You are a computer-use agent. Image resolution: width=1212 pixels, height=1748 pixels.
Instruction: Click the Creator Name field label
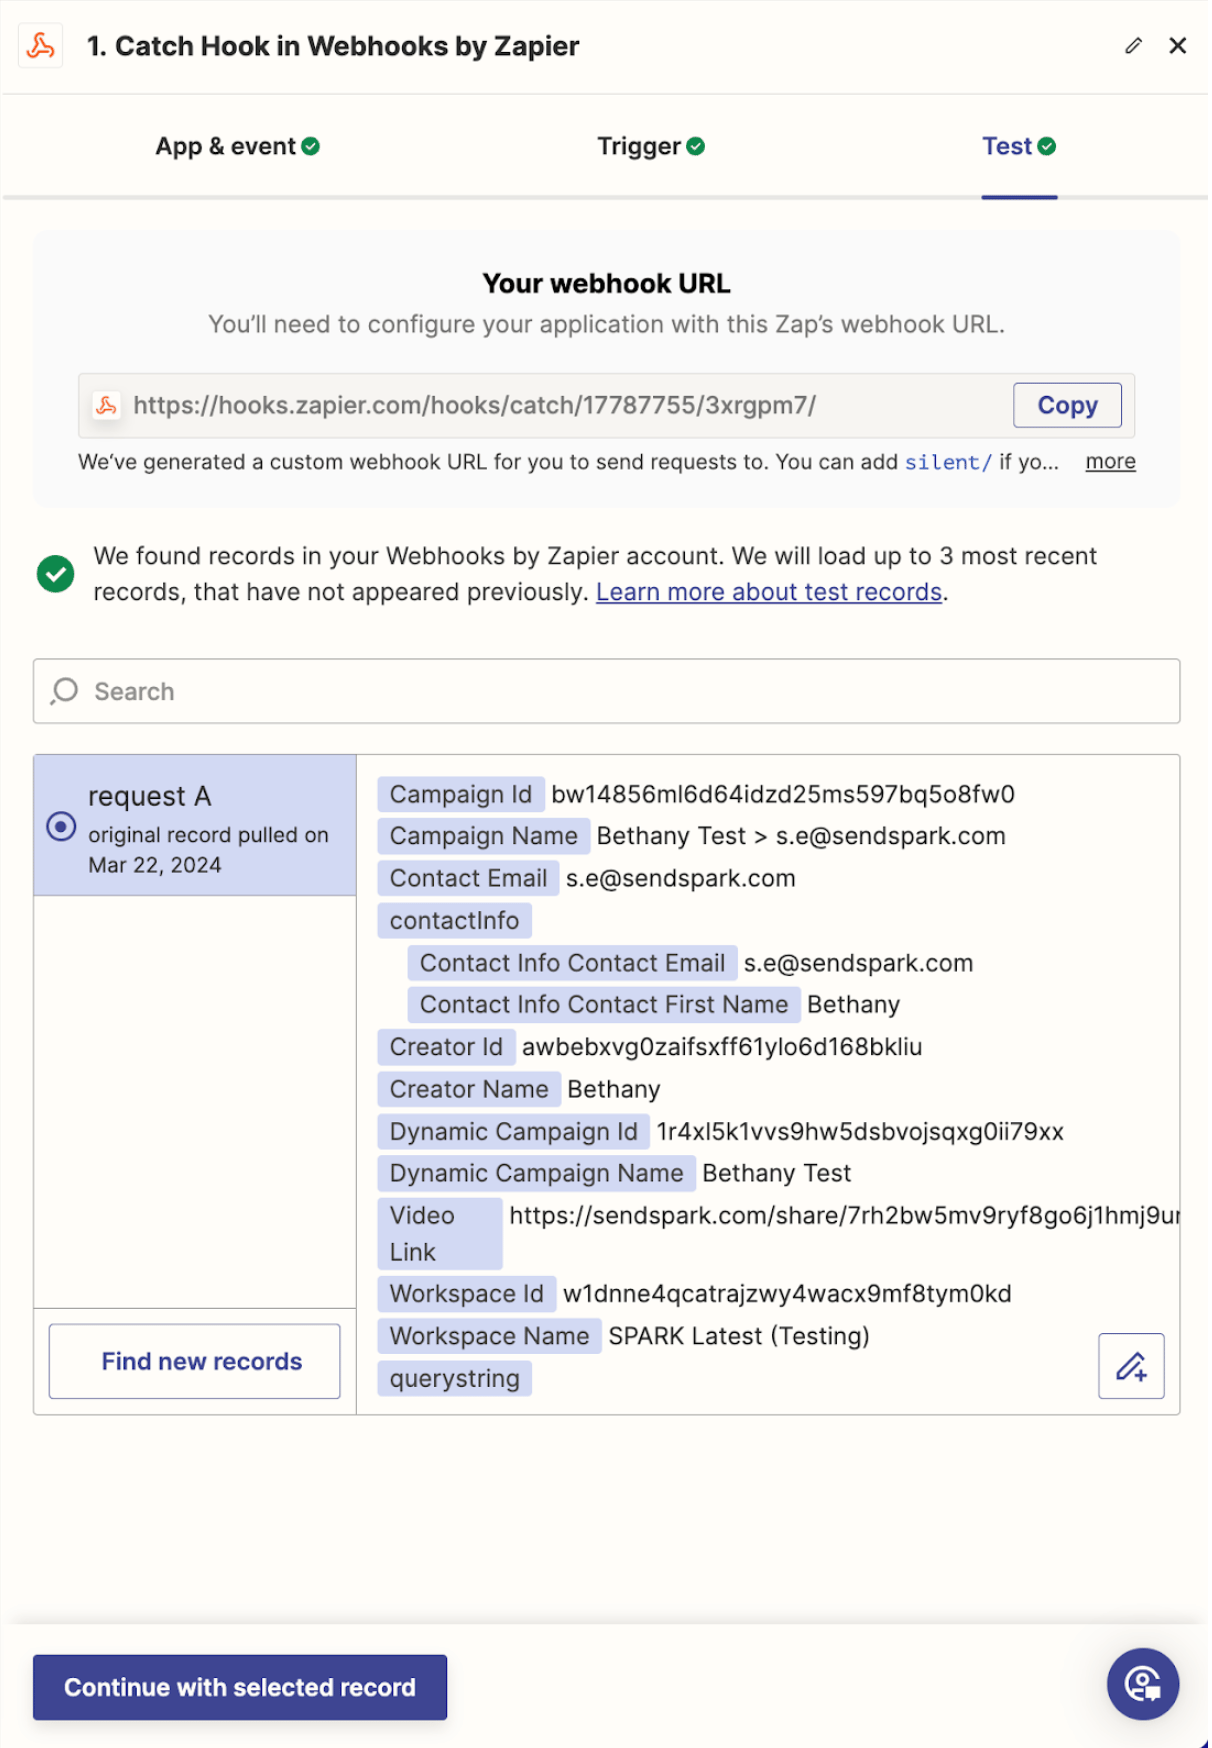469,1089
